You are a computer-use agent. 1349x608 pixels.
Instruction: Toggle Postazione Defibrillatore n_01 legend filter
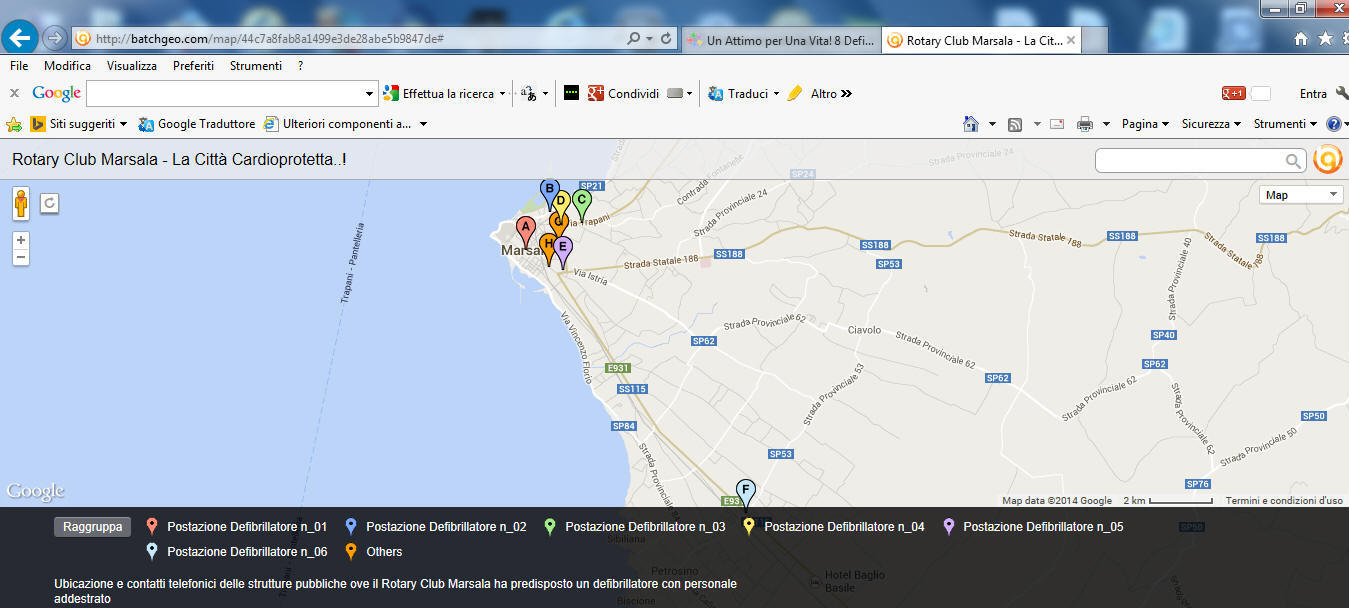pos(237,527)
